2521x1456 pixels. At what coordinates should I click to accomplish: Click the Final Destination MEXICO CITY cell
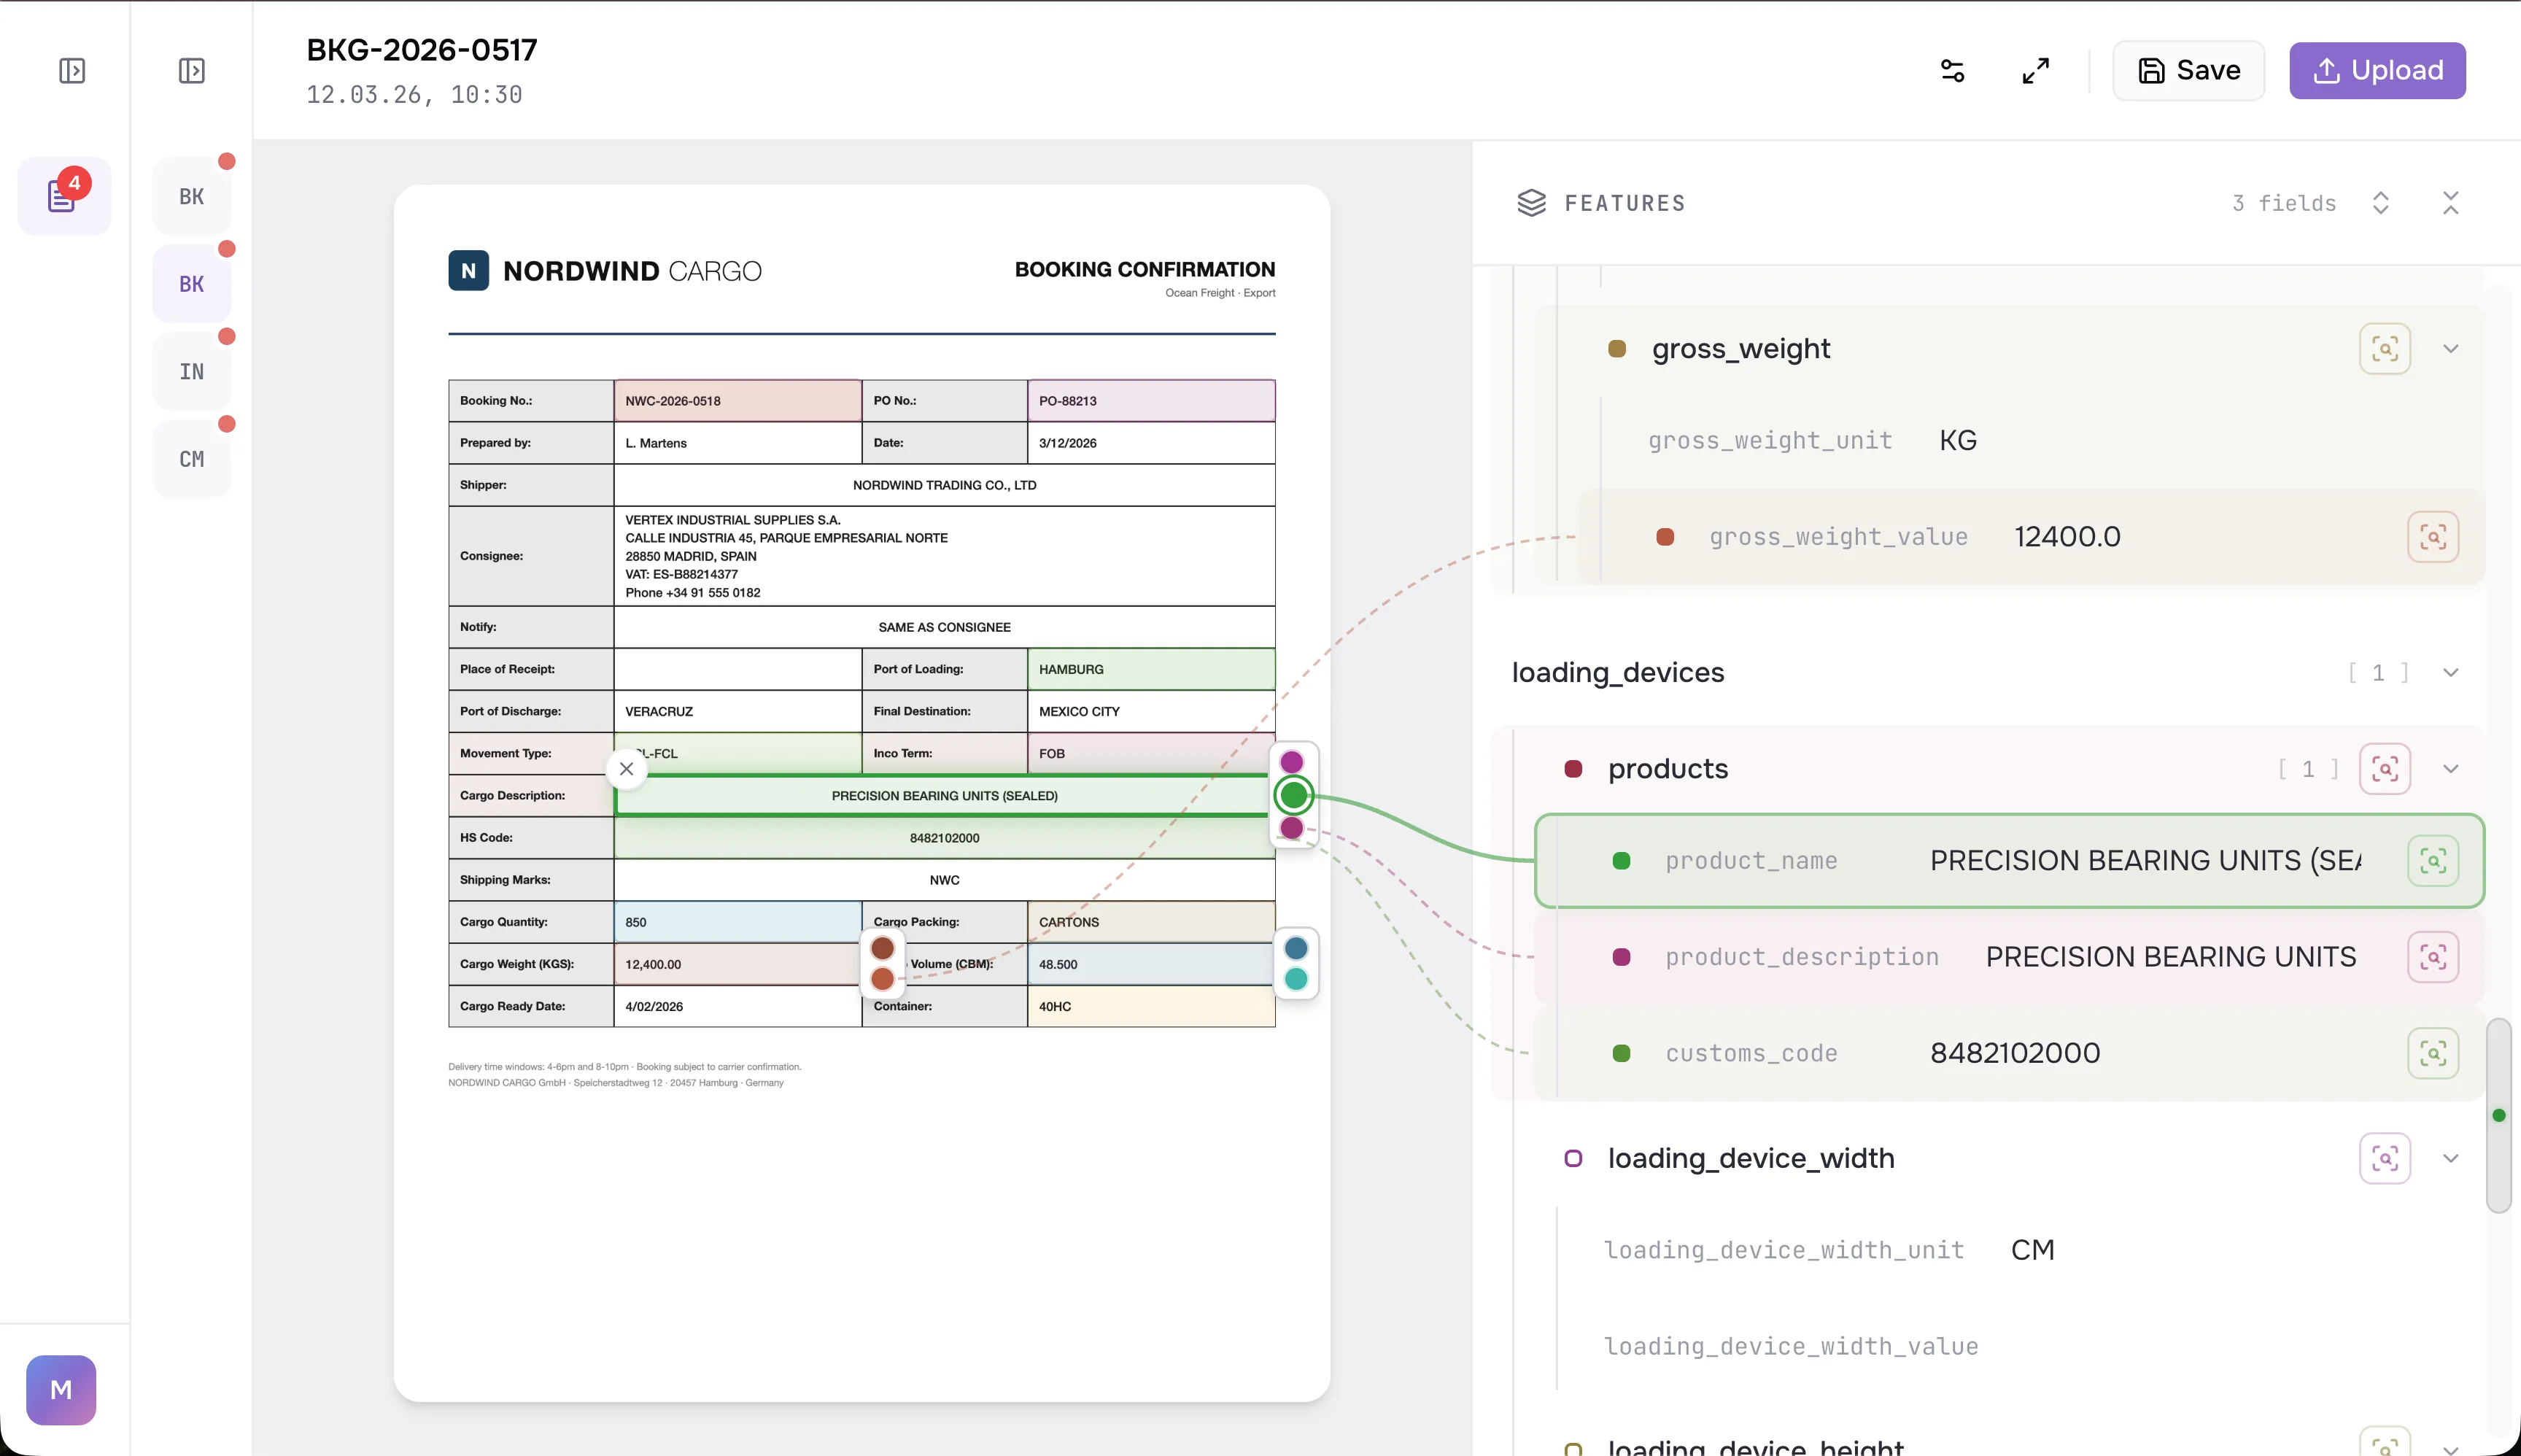(1151, 711)
